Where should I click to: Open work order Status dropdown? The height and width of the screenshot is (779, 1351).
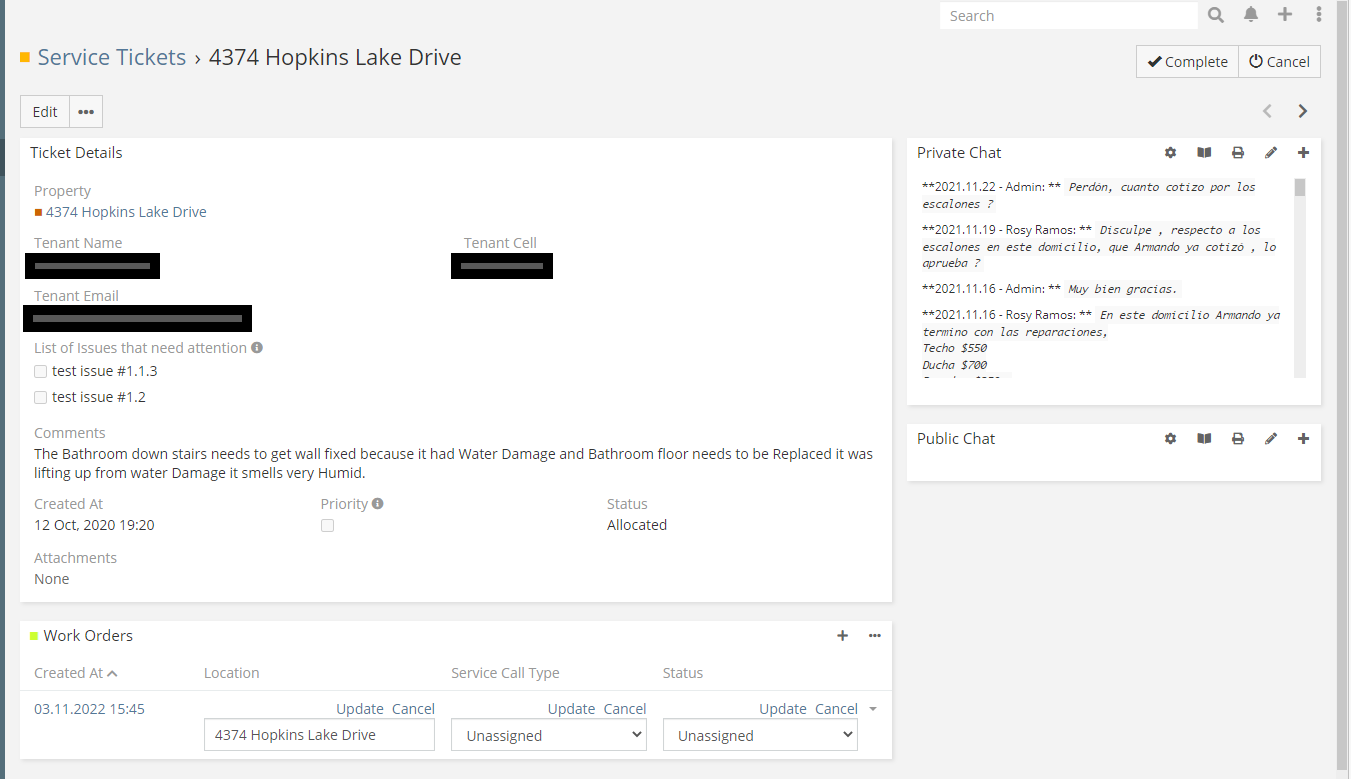(x=760, y=735)
